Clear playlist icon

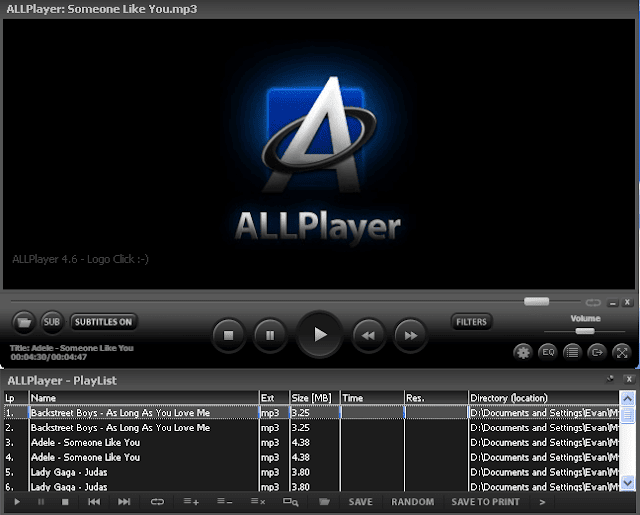[258, 502]
